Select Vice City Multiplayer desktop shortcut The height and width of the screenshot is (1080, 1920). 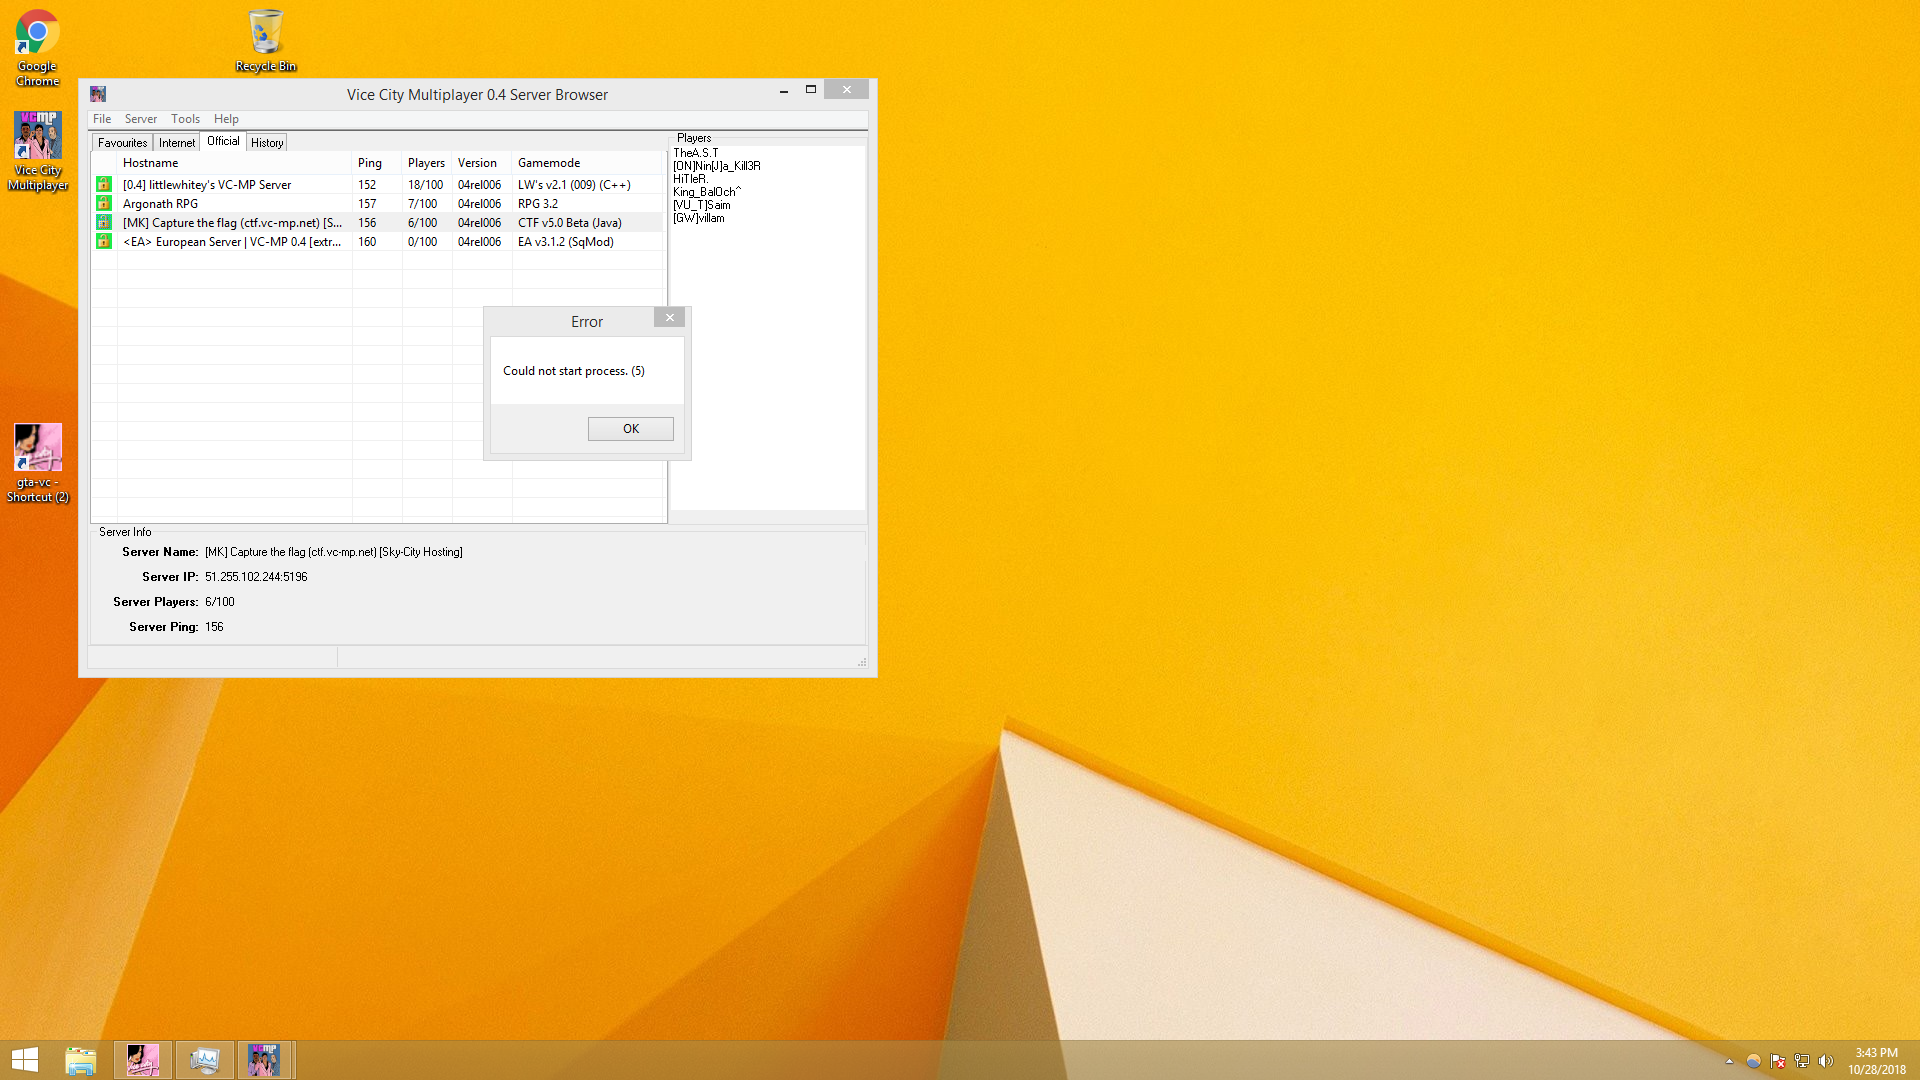pos(38,151)
